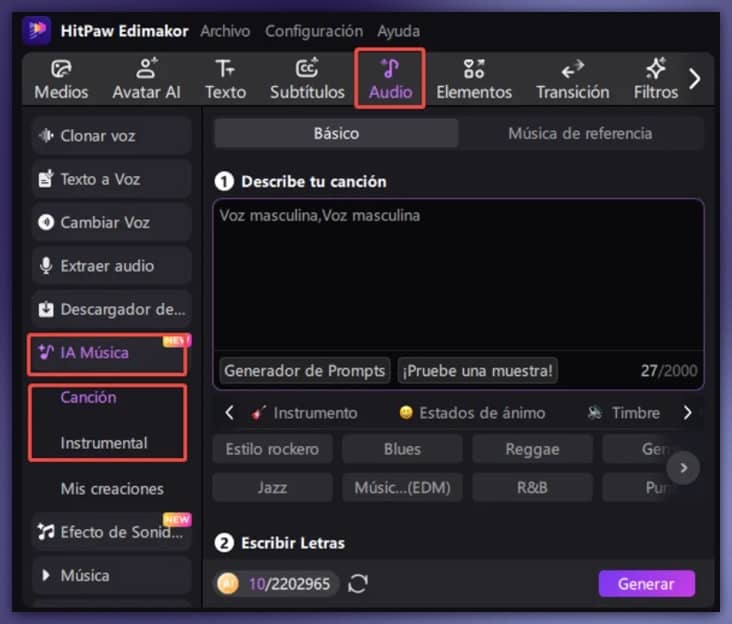Image resolution: width=732 pixels, height=624 pixels.
Task: Select the Texto tool
Action: [x=225, y=79]
